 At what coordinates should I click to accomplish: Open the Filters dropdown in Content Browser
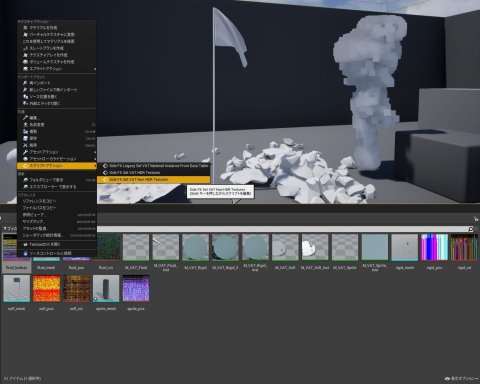[x=10, y=229]
